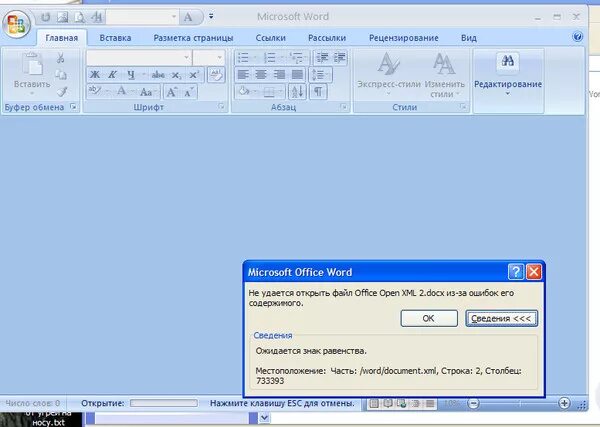Close the Microsoft Office Word dialog
Screen dimensions: 600x427
point(534,272)
